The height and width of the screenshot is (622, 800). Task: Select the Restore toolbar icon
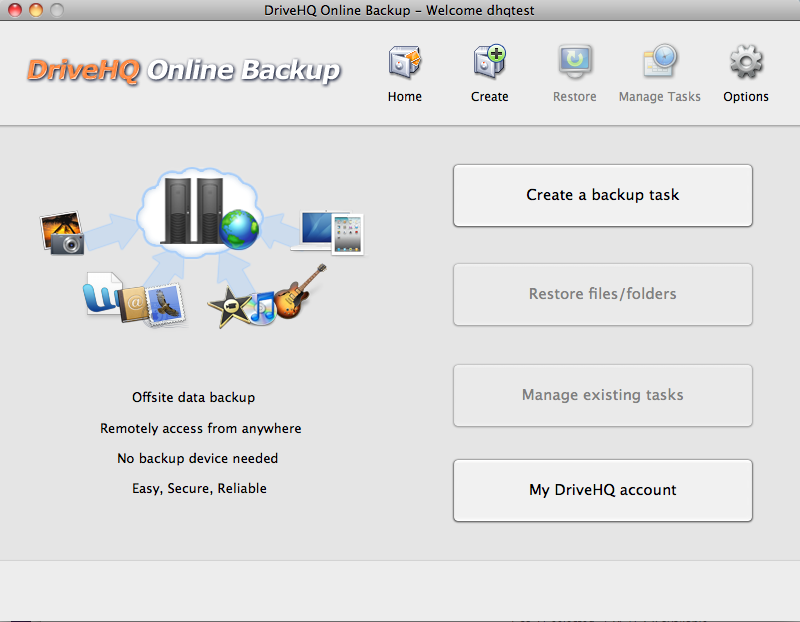(574, 64)
